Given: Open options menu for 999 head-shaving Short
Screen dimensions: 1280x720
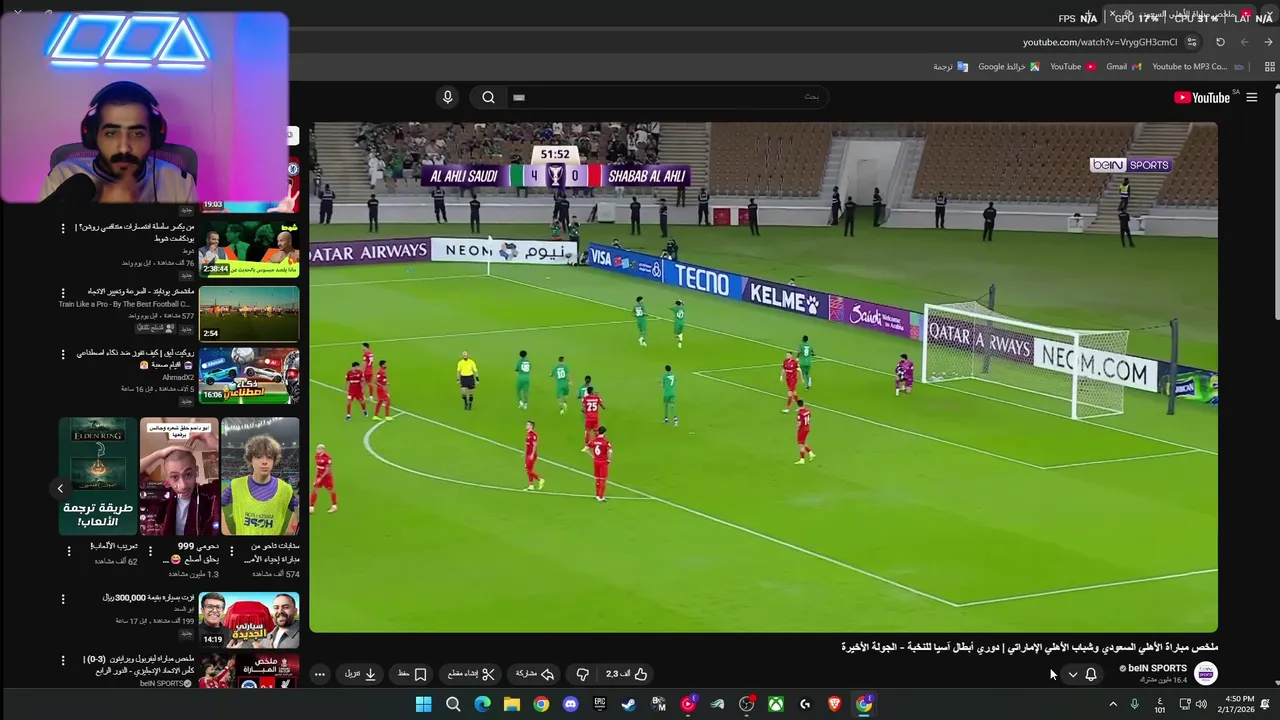Looking at the screenshot, I should click(x=151, y=551).
